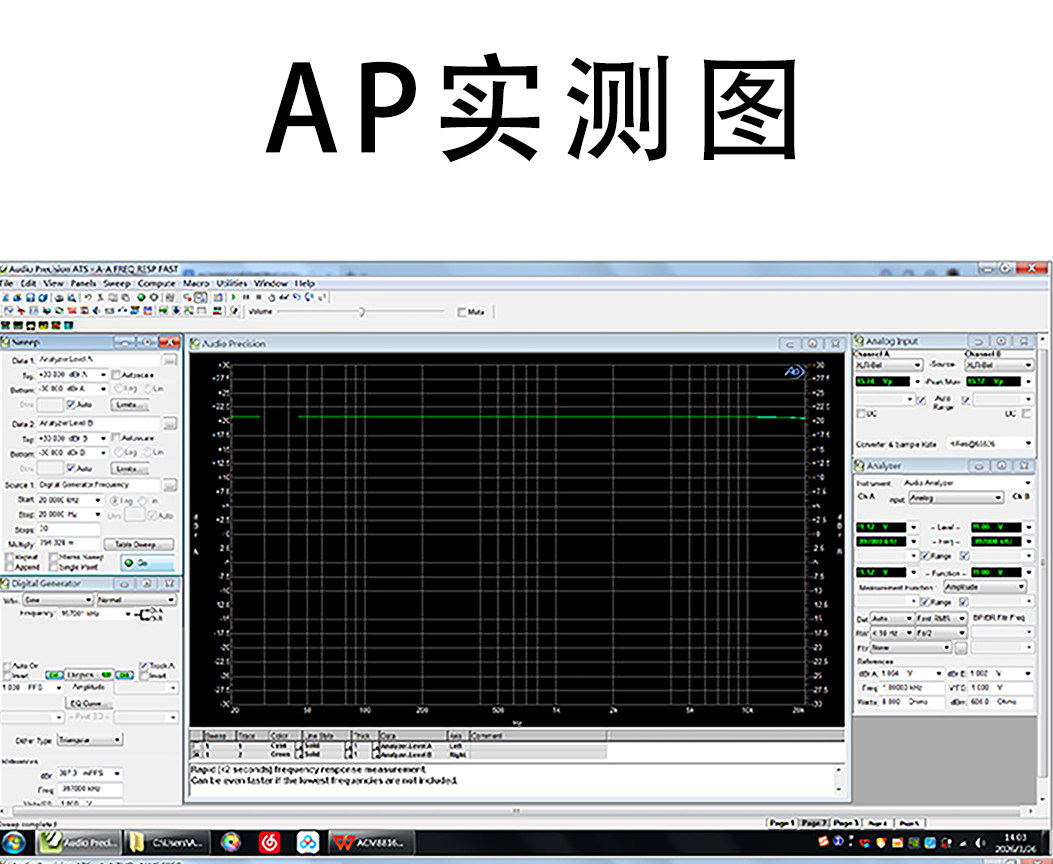
Task: Open Audio Precision from the taskbar
Action: (79, 842)
